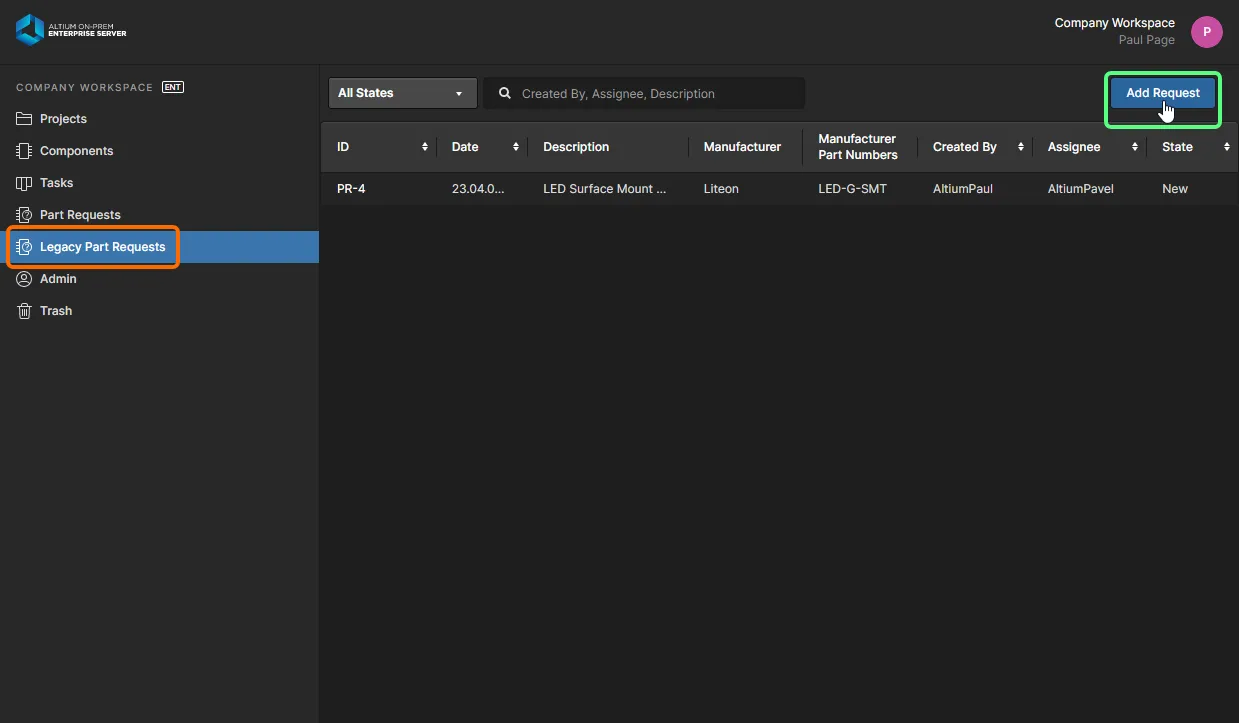Click the Projects folder icon
The height and width of the screenshot is (723, 1239).
pos(24,119)
